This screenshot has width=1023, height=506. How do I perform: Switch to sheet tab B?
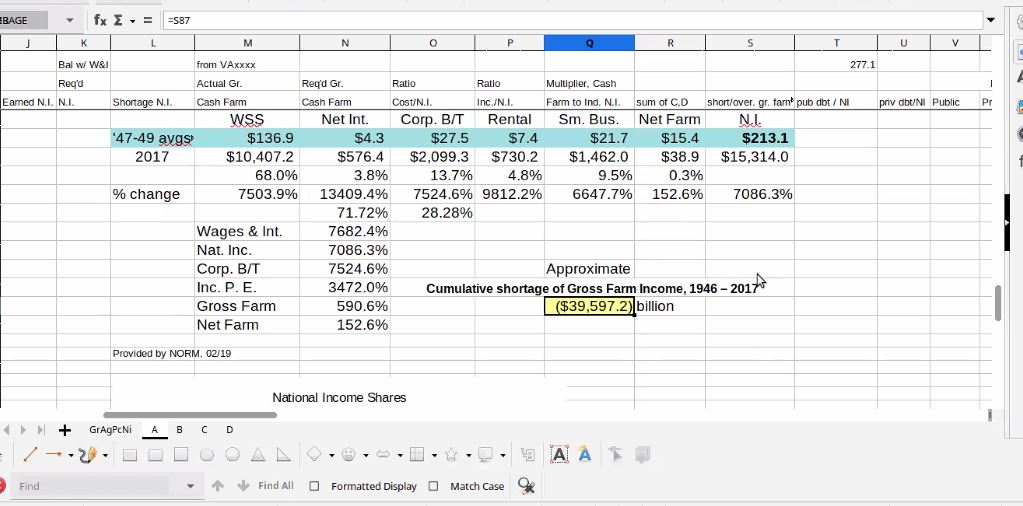coord(179,430)
